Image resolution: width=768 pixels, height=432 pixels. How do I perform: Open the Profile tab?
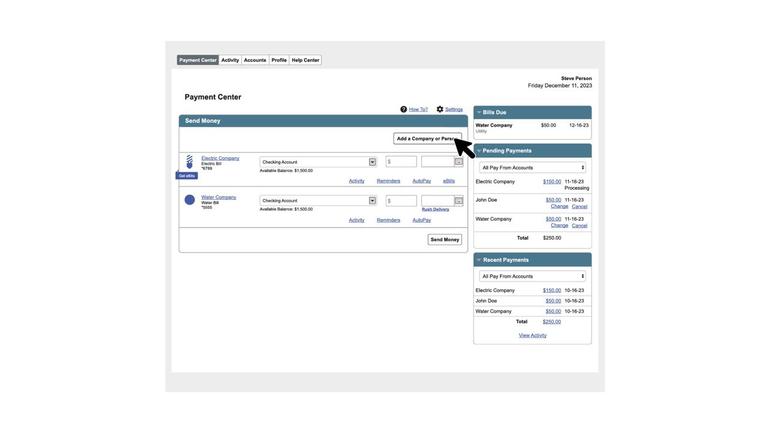click(x=279, y=60)
